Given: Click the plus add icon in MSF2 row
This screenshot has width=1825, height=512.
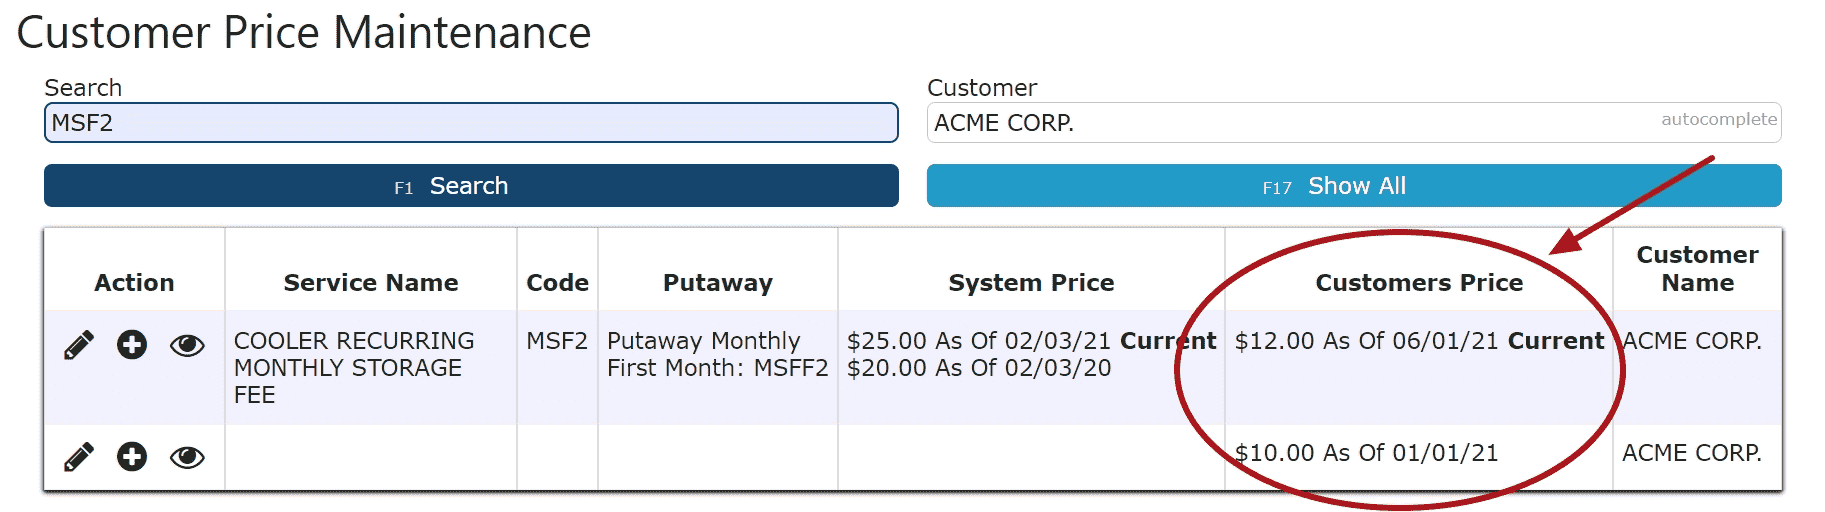Looking at the screenshot, I should pos(132,345).
